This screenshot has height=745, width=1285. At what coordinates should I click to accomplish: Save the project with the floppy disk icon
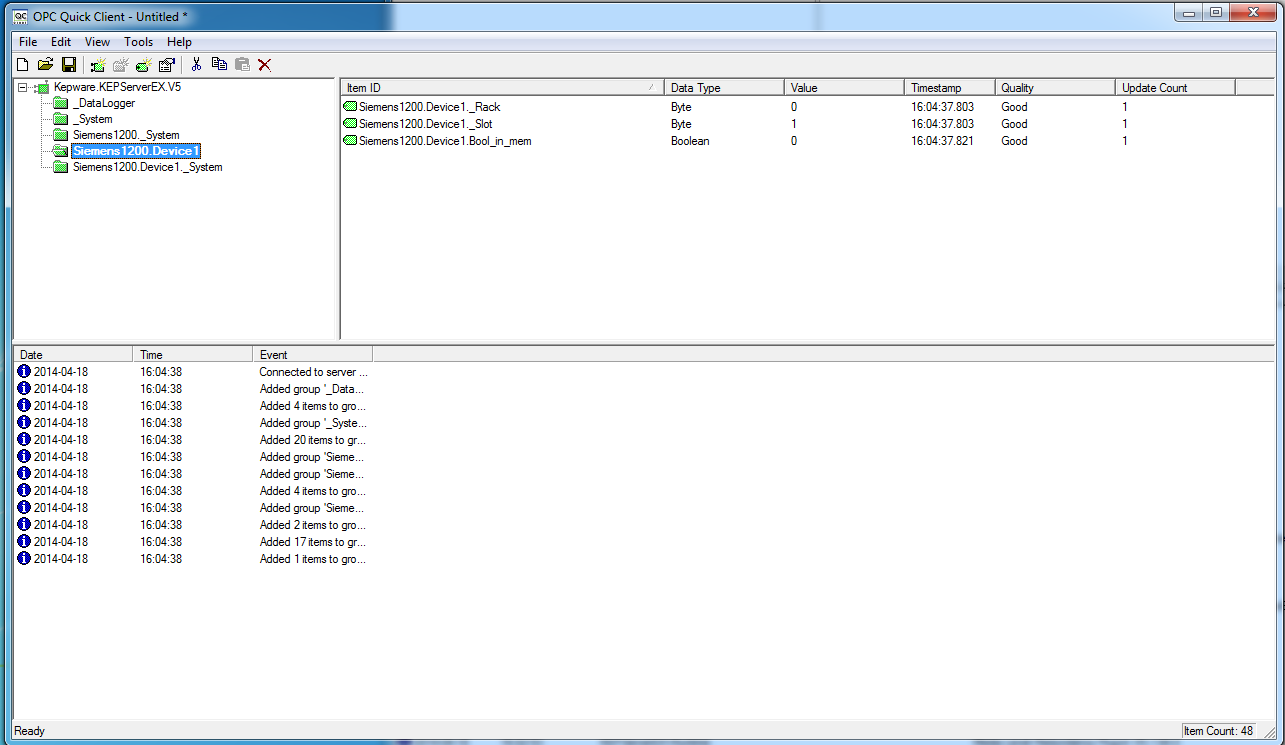pyautogui.click(x=69, y=65)
